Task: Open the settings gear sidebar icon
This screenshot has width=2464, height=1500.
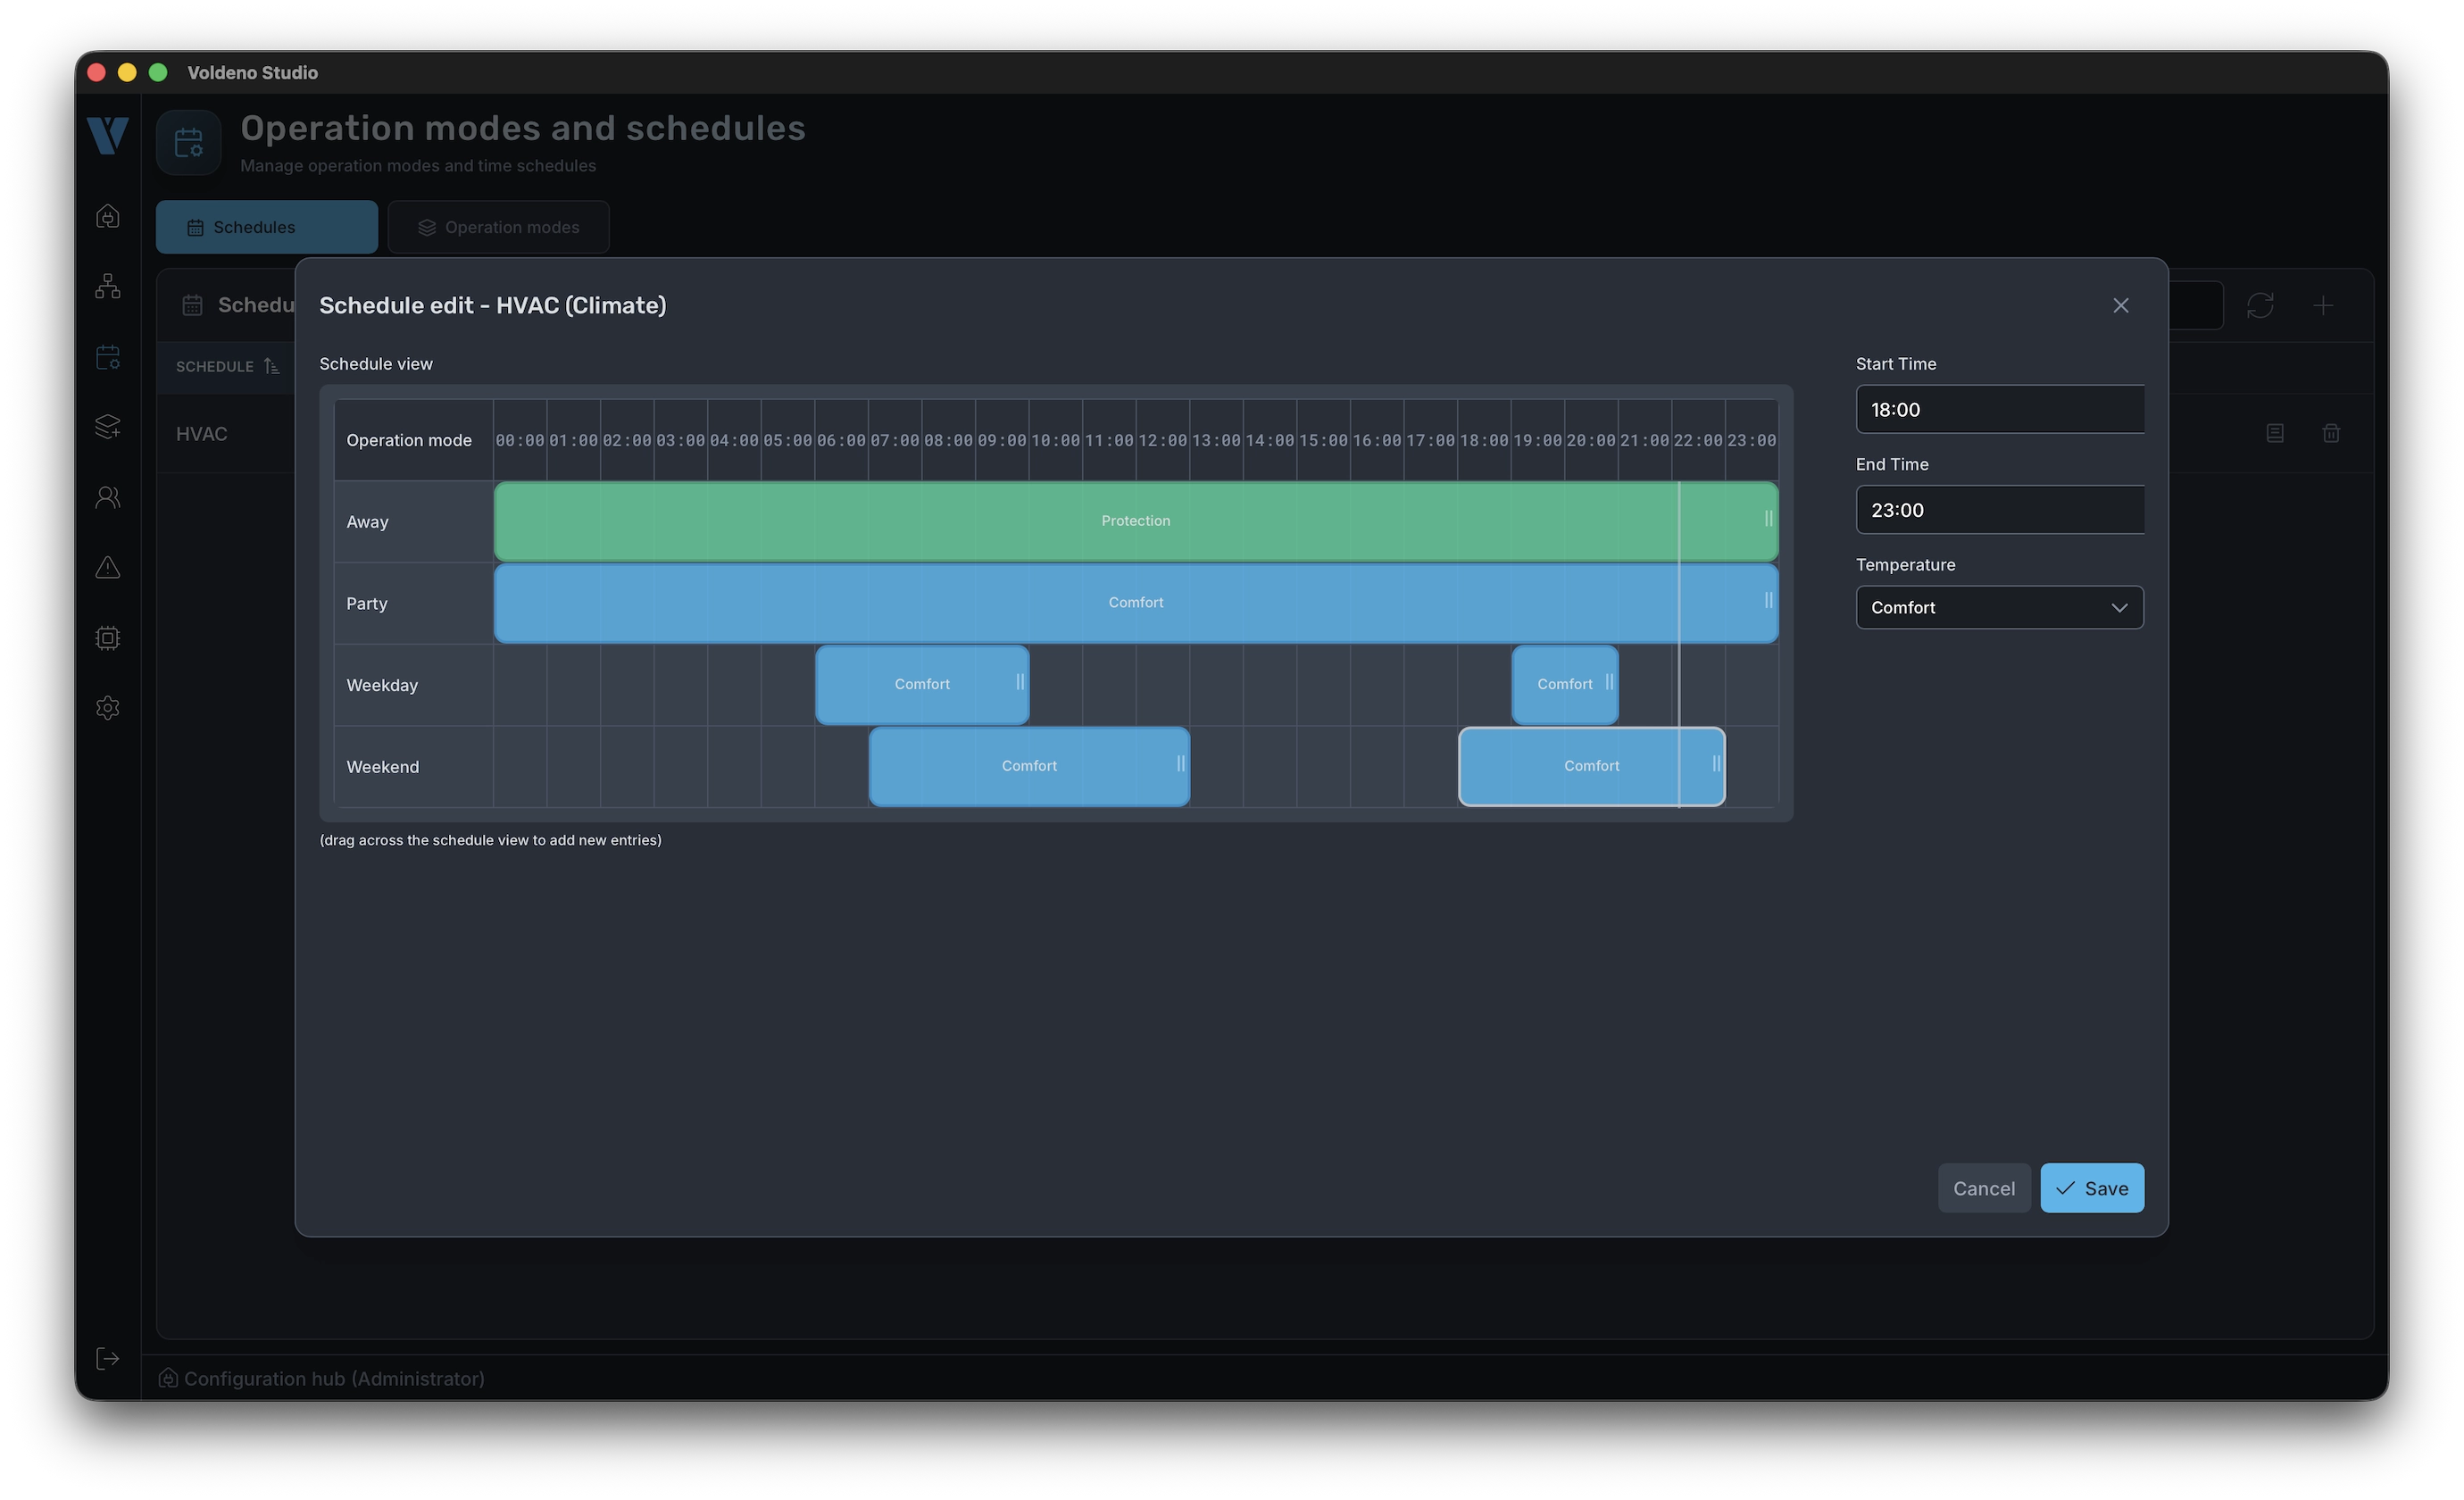Action: point(108,708)
